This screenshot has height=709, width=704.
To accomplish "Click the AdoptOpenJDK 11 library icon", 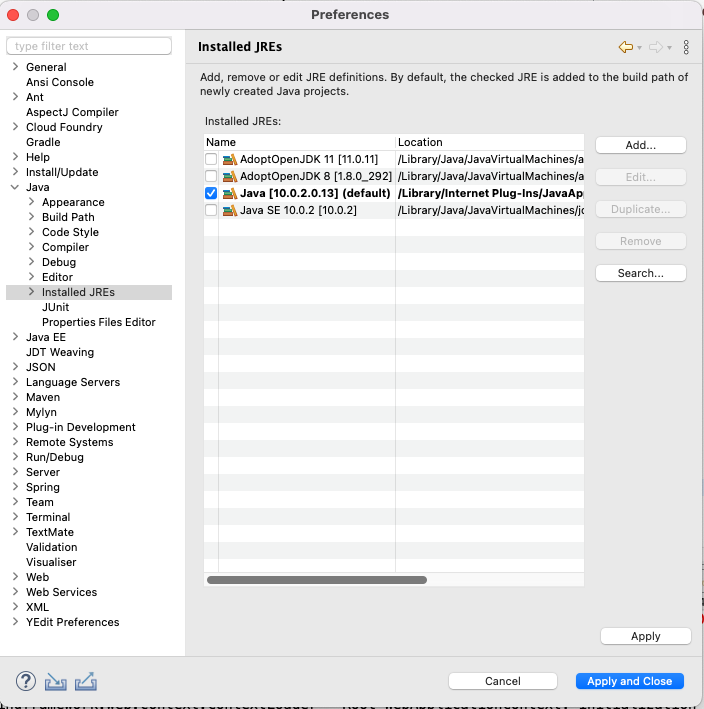I will (x=230, y=159).
